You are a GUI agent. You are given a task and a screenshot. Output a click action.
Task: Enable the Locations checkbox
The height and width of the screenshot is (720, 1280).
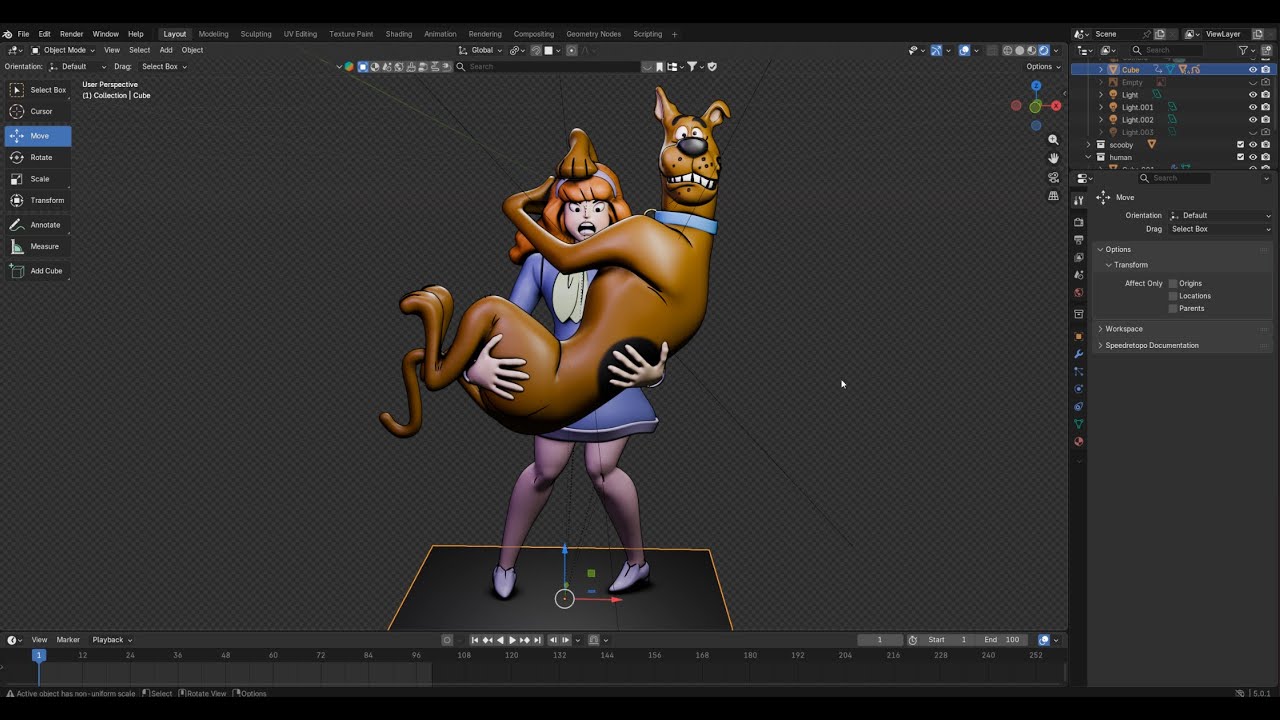(1173, 296)
